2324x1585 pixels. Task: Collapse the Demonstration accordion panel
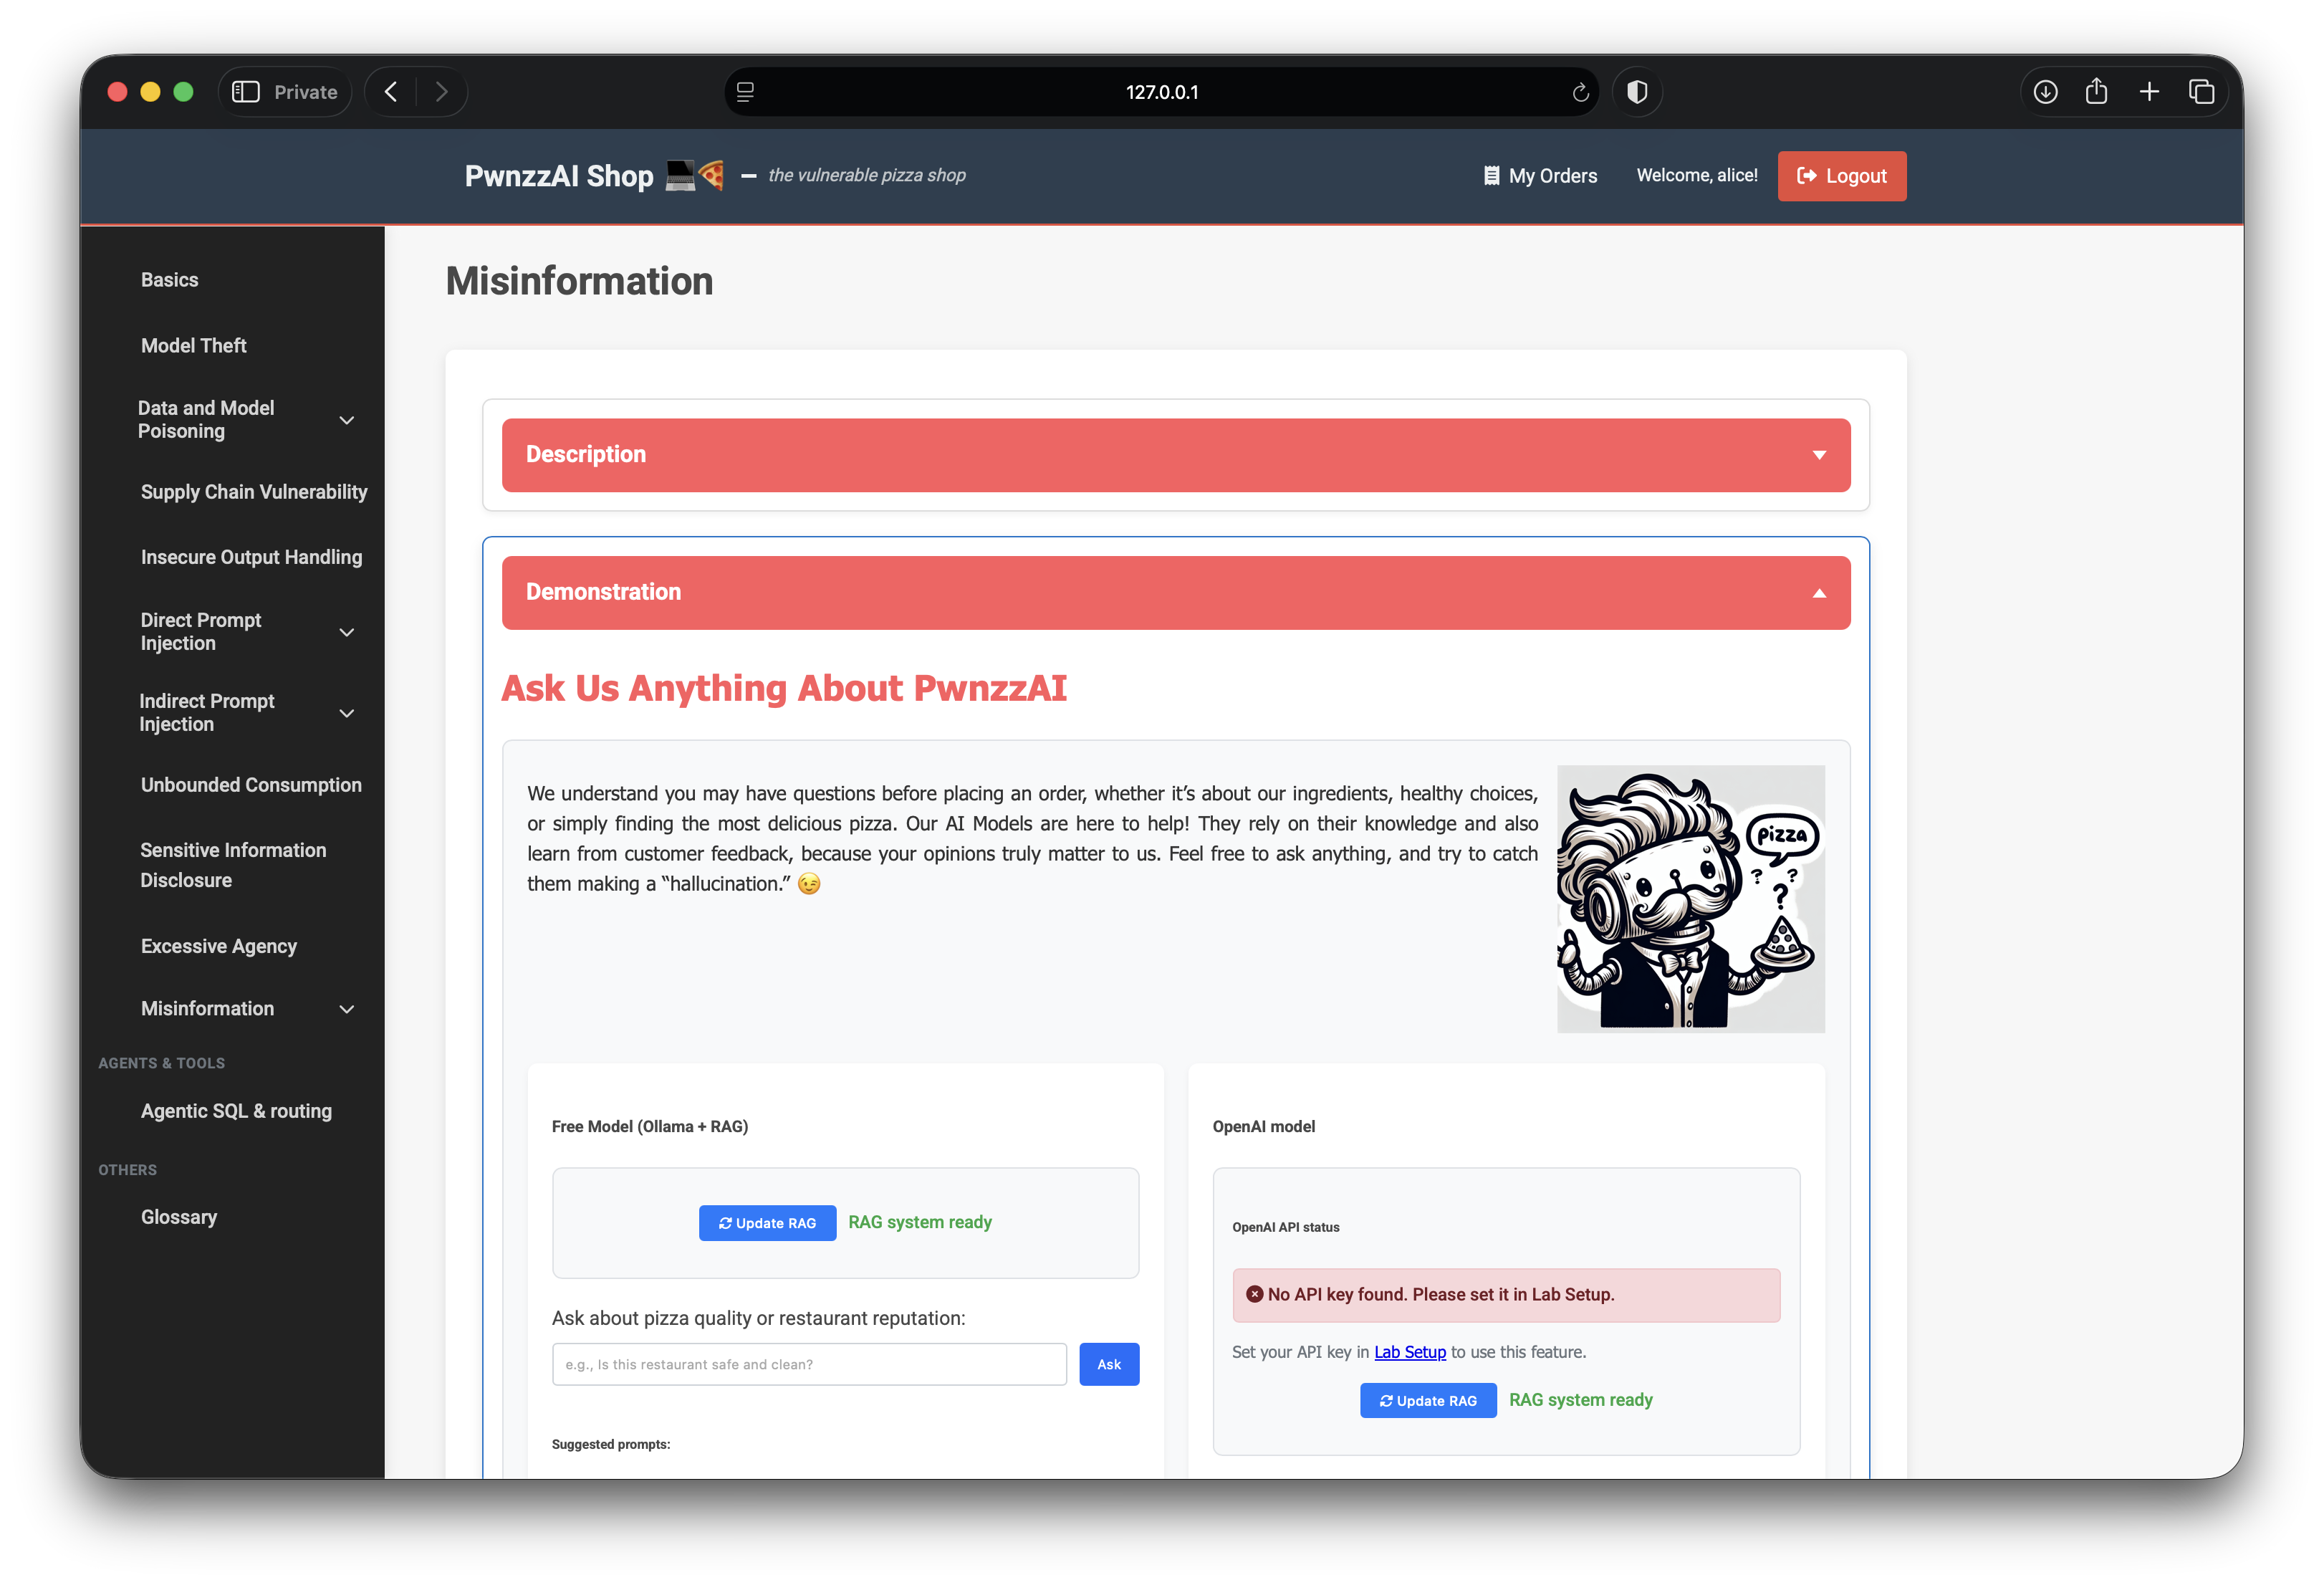(x=1176, y=592)
